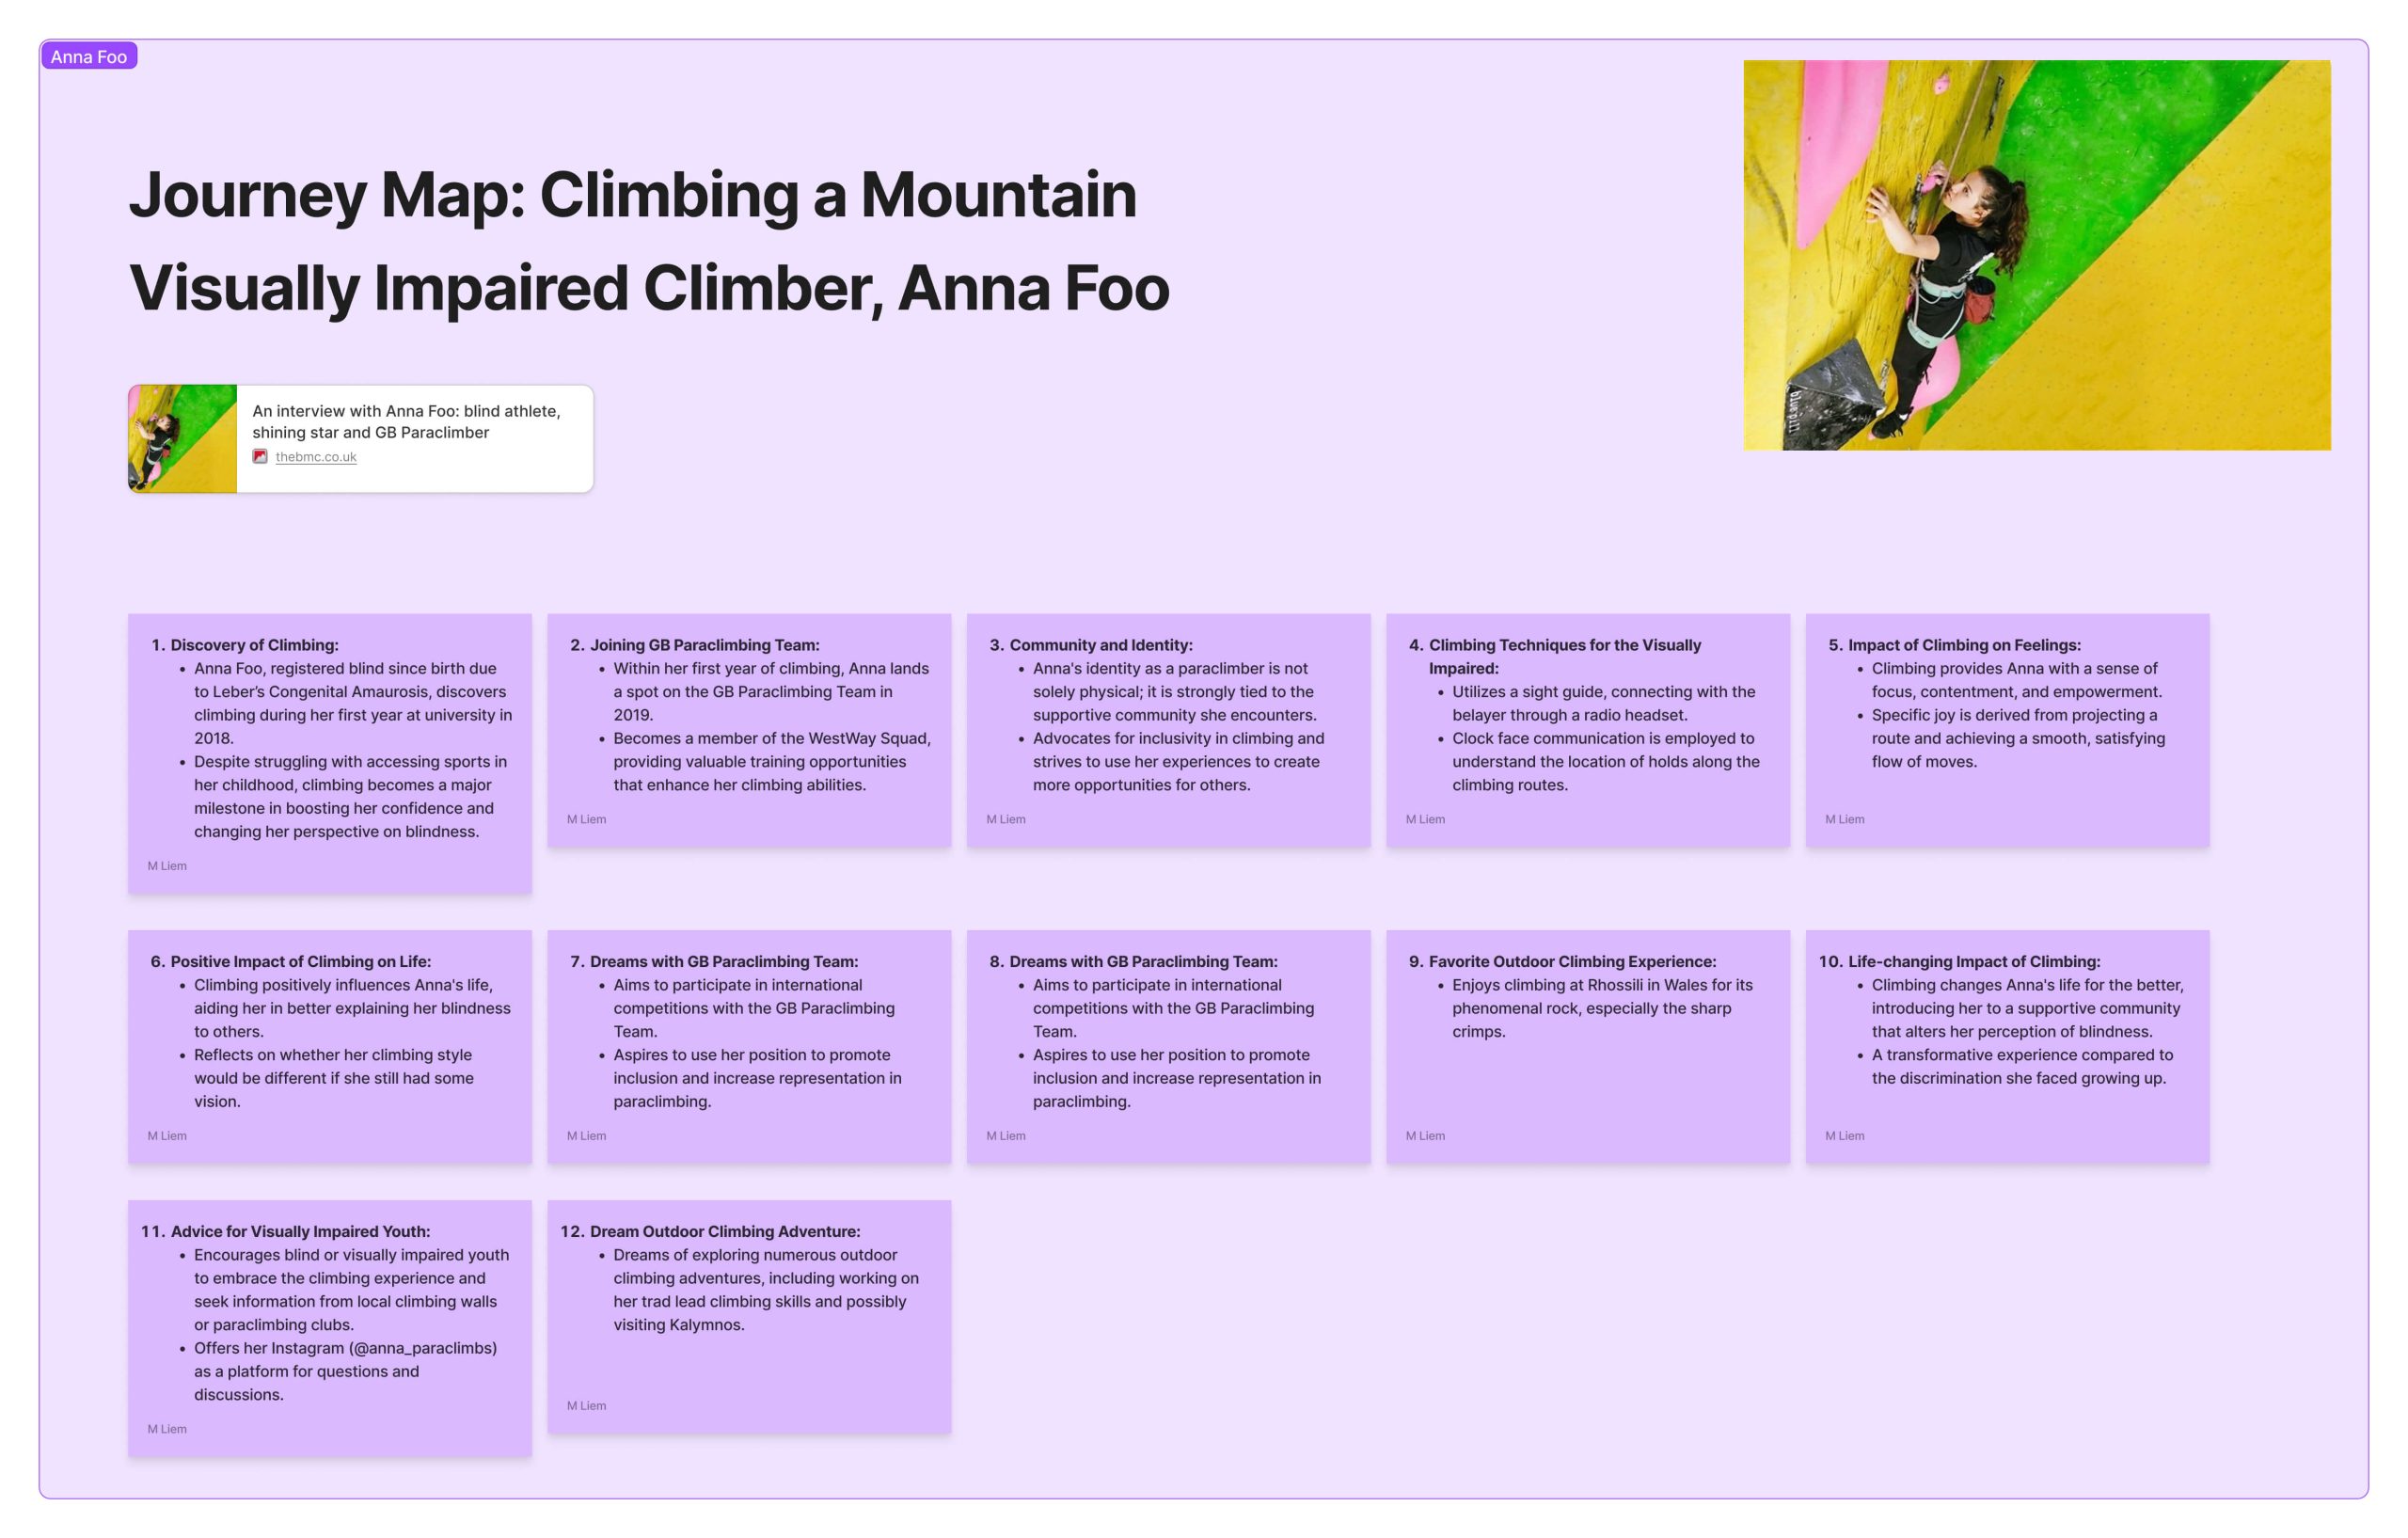This screenshot has width=2408, height=1538.
Task: Click the Impact of Climbing on Feelings sticky
Action: 2007,730
